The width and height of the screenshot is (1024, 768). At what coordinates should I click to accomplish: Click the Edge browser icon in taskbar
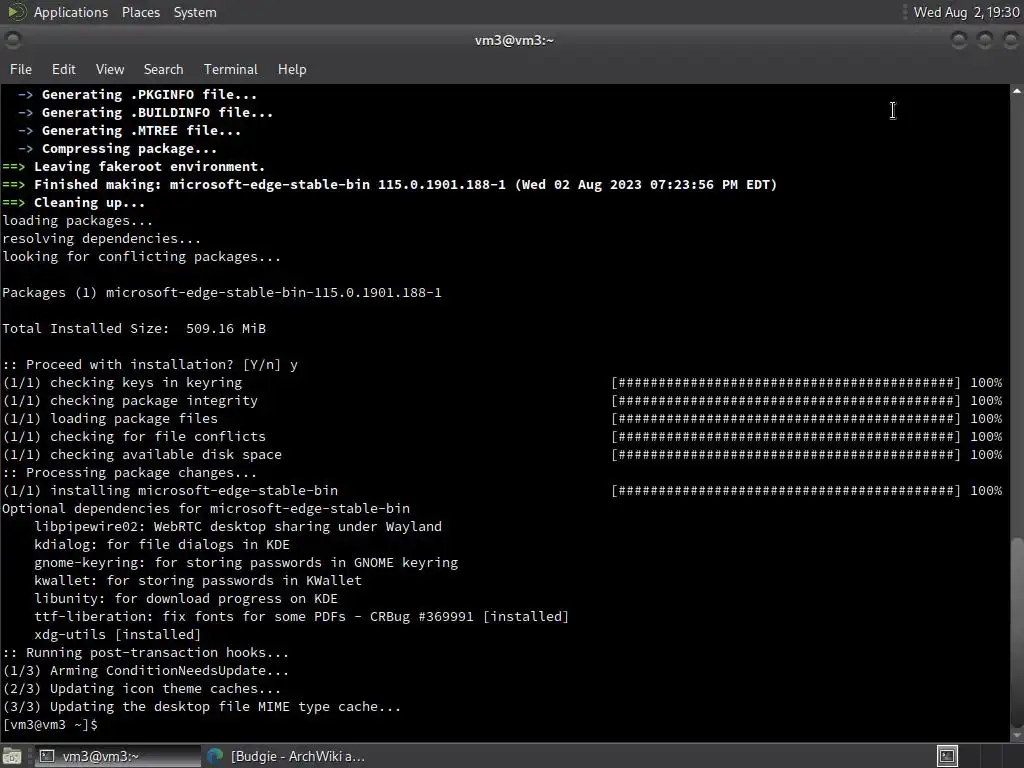point(215,756)
